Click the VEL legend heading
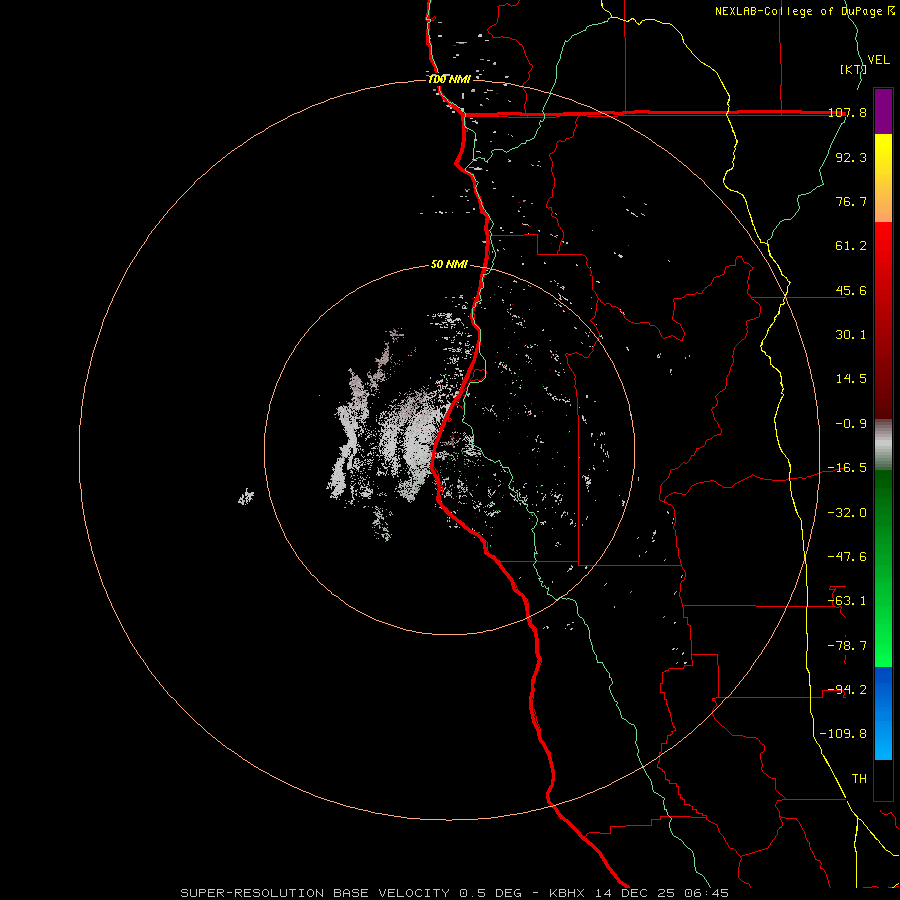The image size is (900, 900). point(878,60)
